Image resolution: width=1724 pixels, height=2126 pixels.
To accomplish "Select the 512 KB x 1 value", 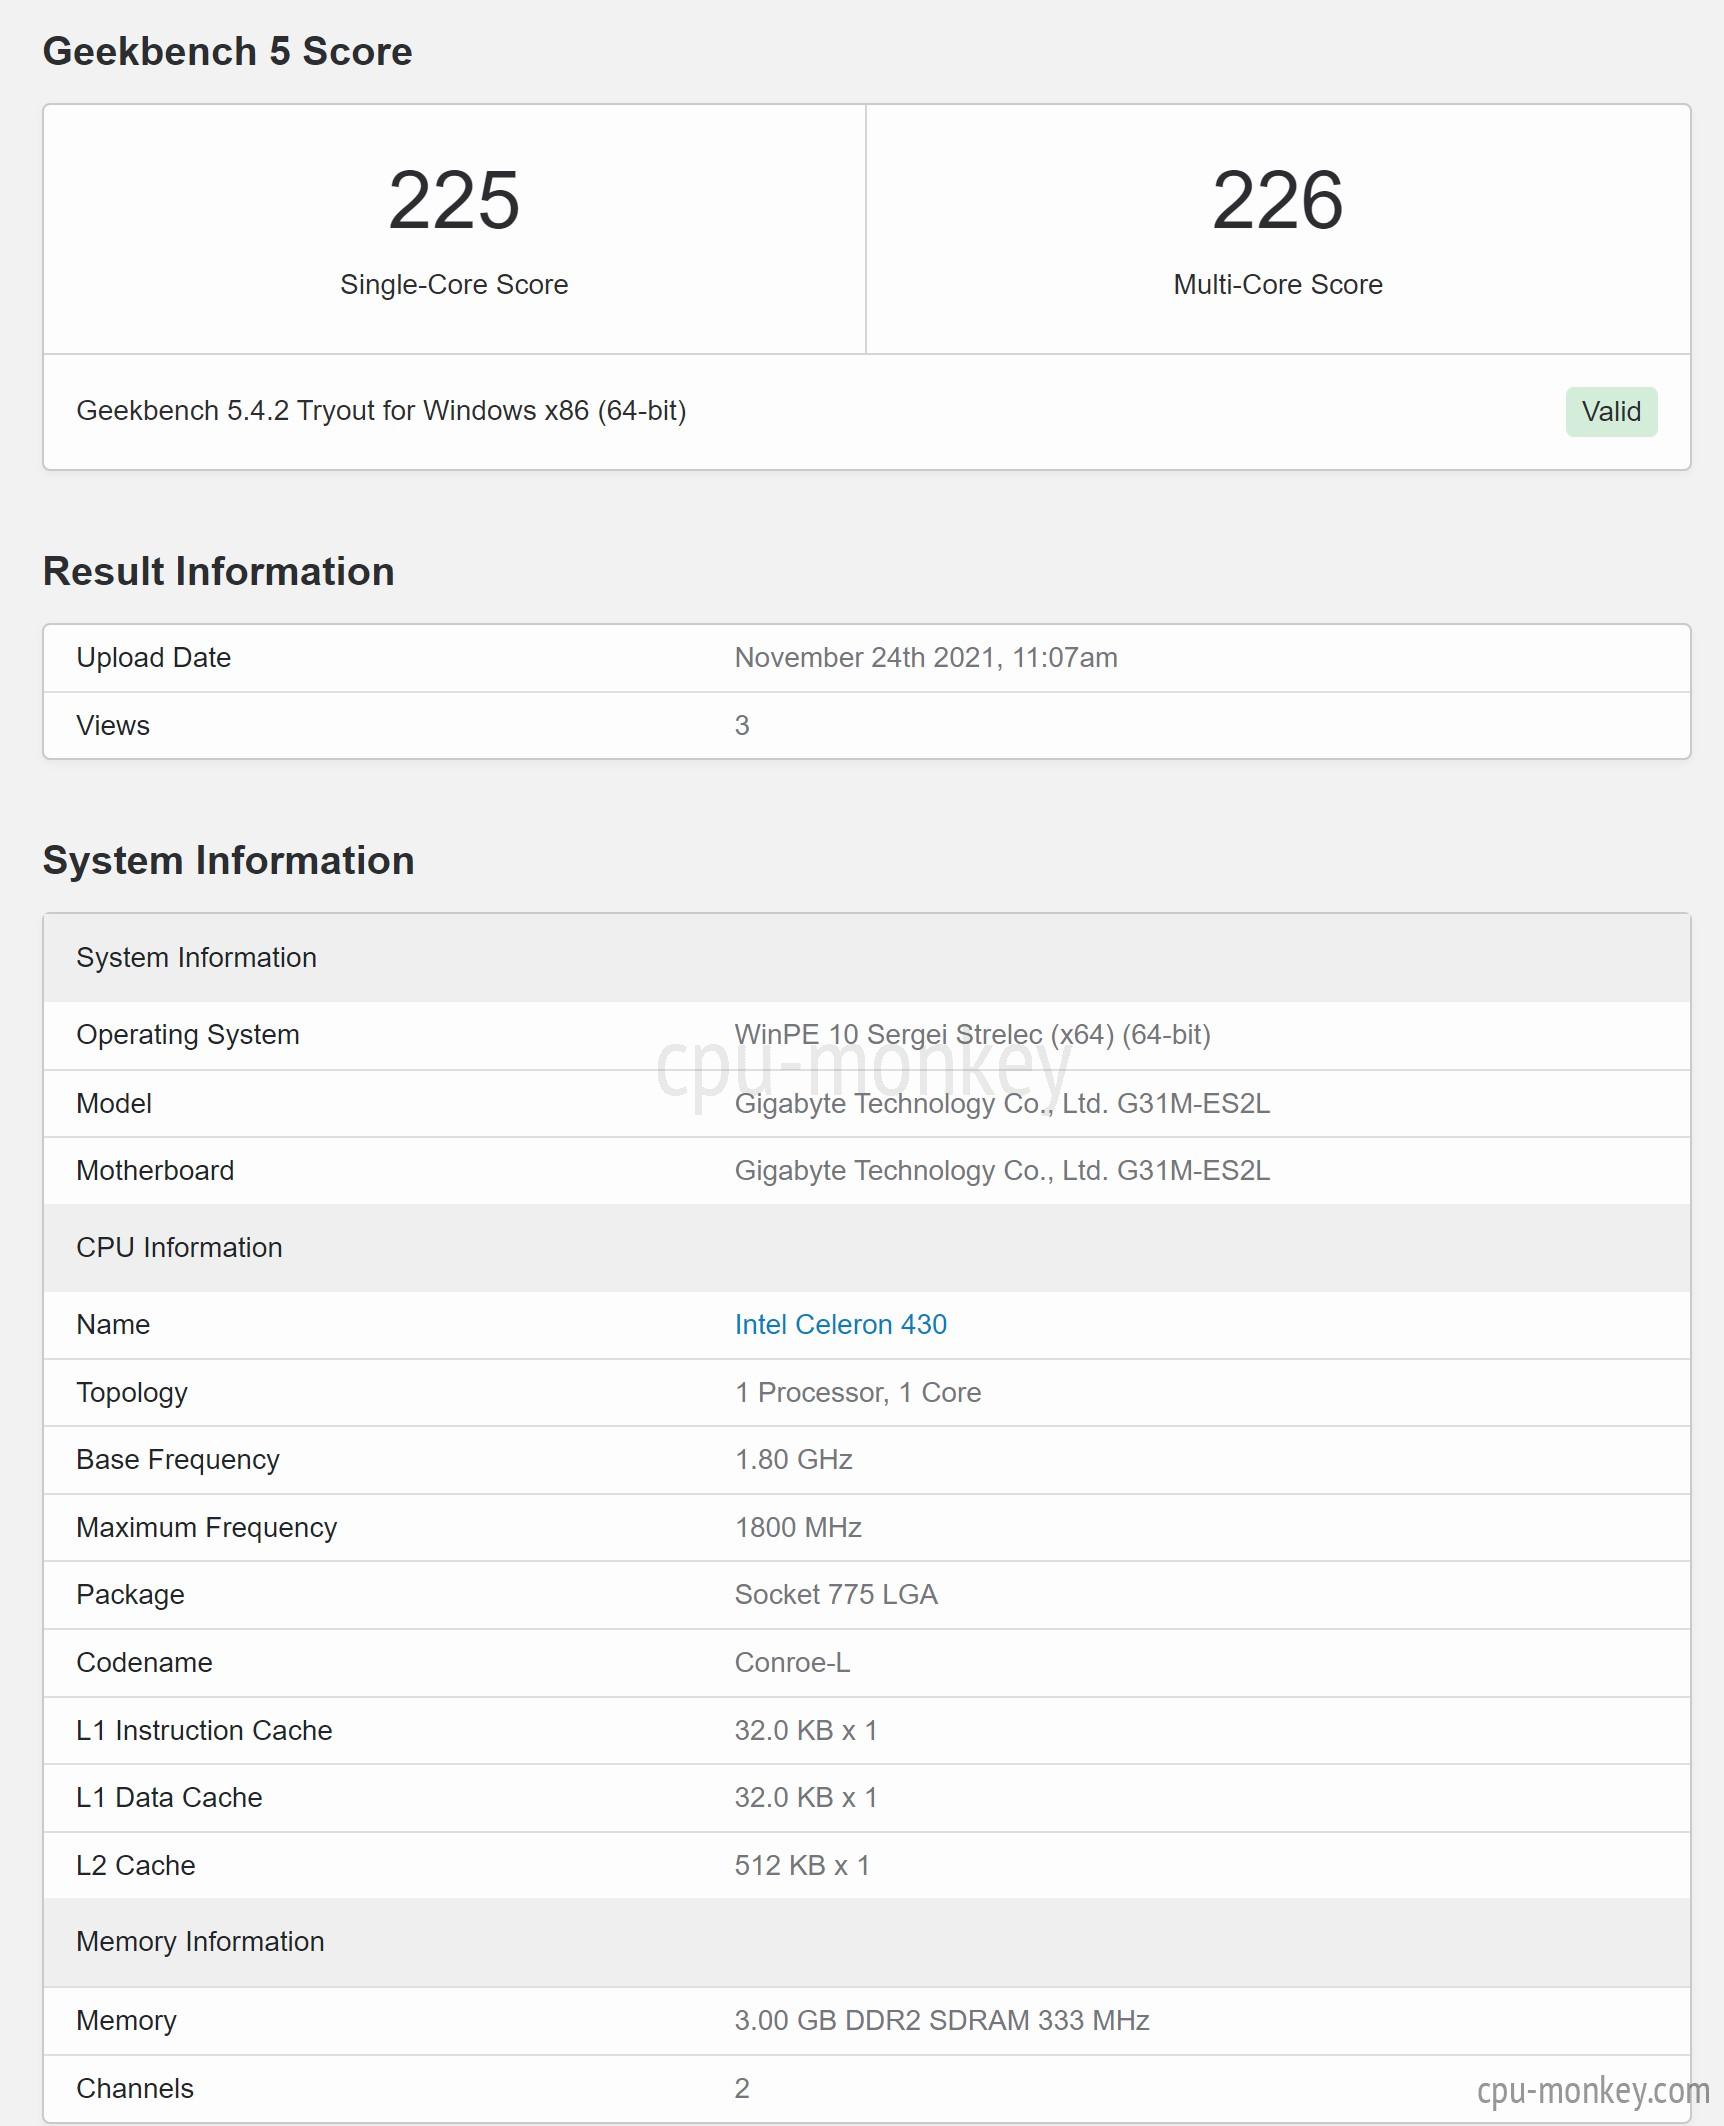I will coord(802,1866).
